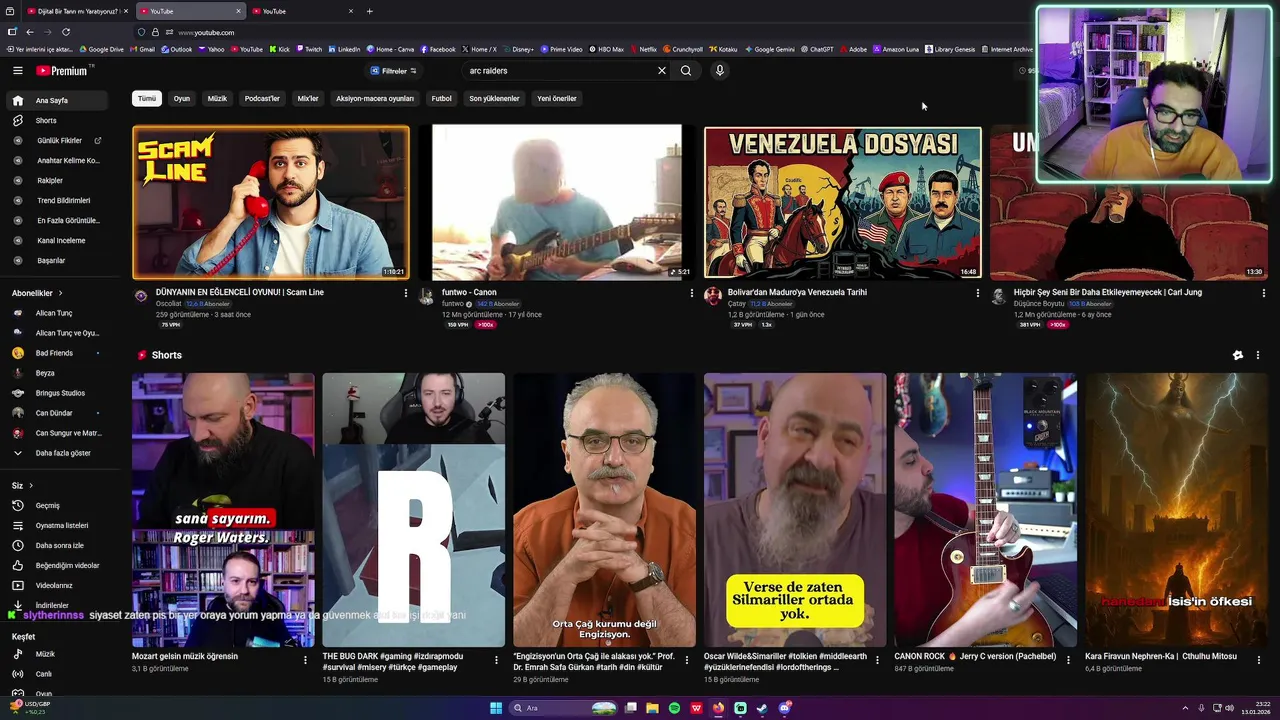Select the Aksiyon-macera oyunları chip
Image resolution: width=1280 pixels, height=720 pixels.
click(375, 99)
